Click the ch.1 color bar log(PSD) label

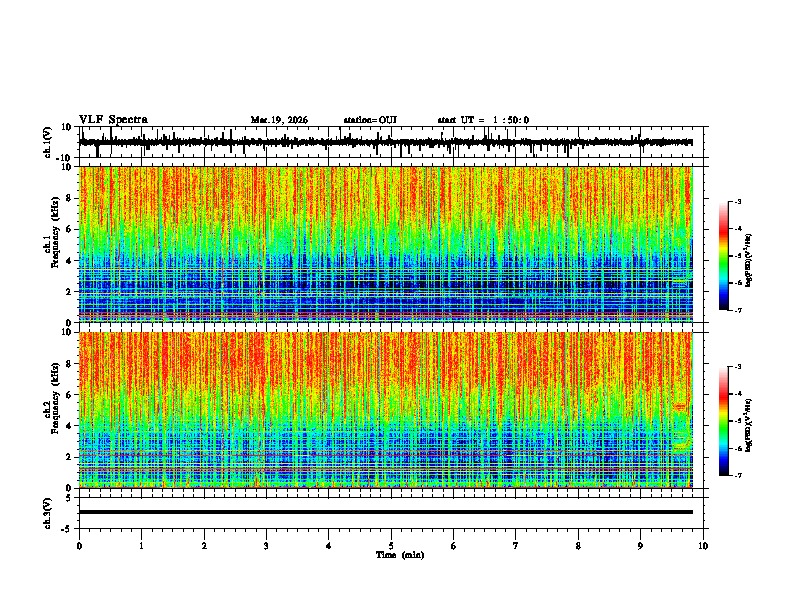click(x=748, y=260)
